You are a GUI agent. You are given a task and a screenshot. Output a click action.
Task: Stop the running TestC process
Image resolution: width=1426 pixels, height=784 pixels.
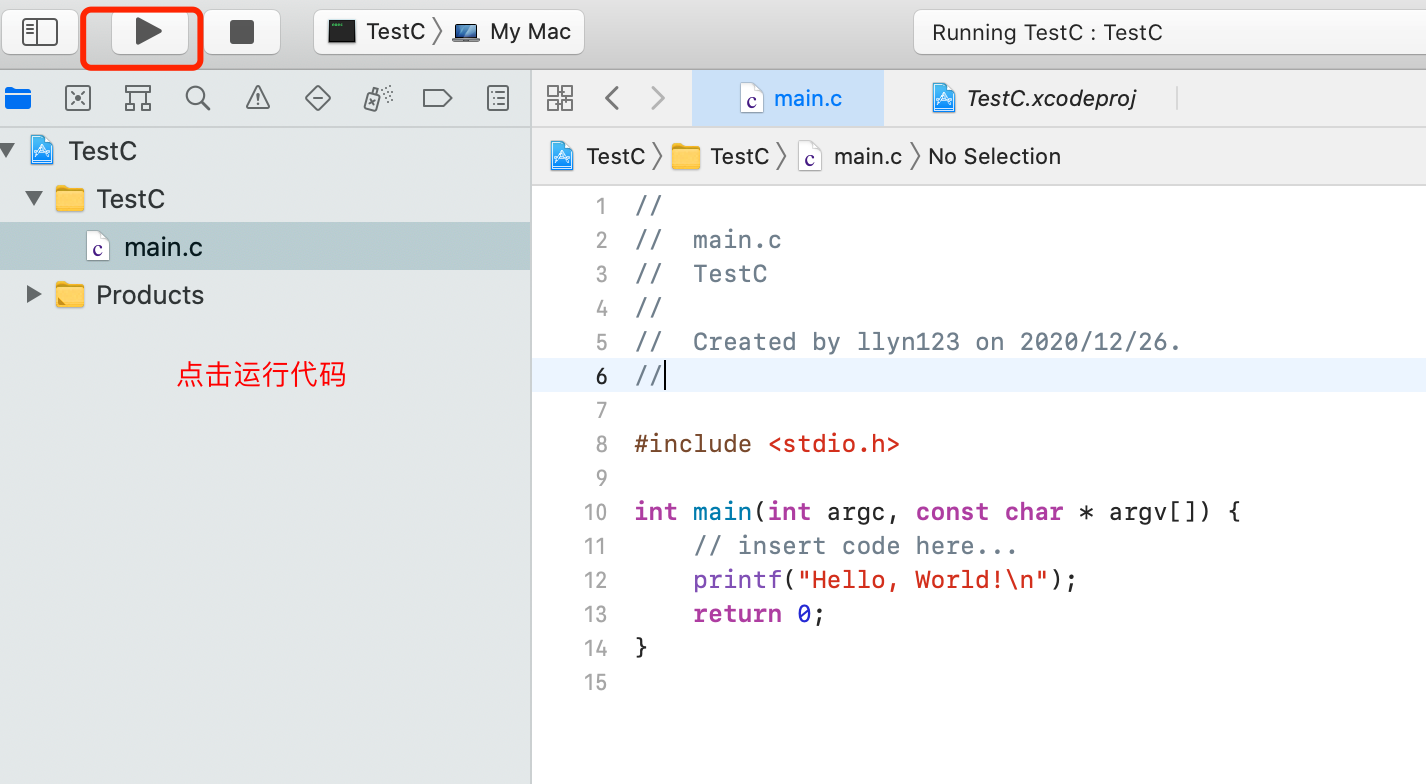tap(242, 32)
